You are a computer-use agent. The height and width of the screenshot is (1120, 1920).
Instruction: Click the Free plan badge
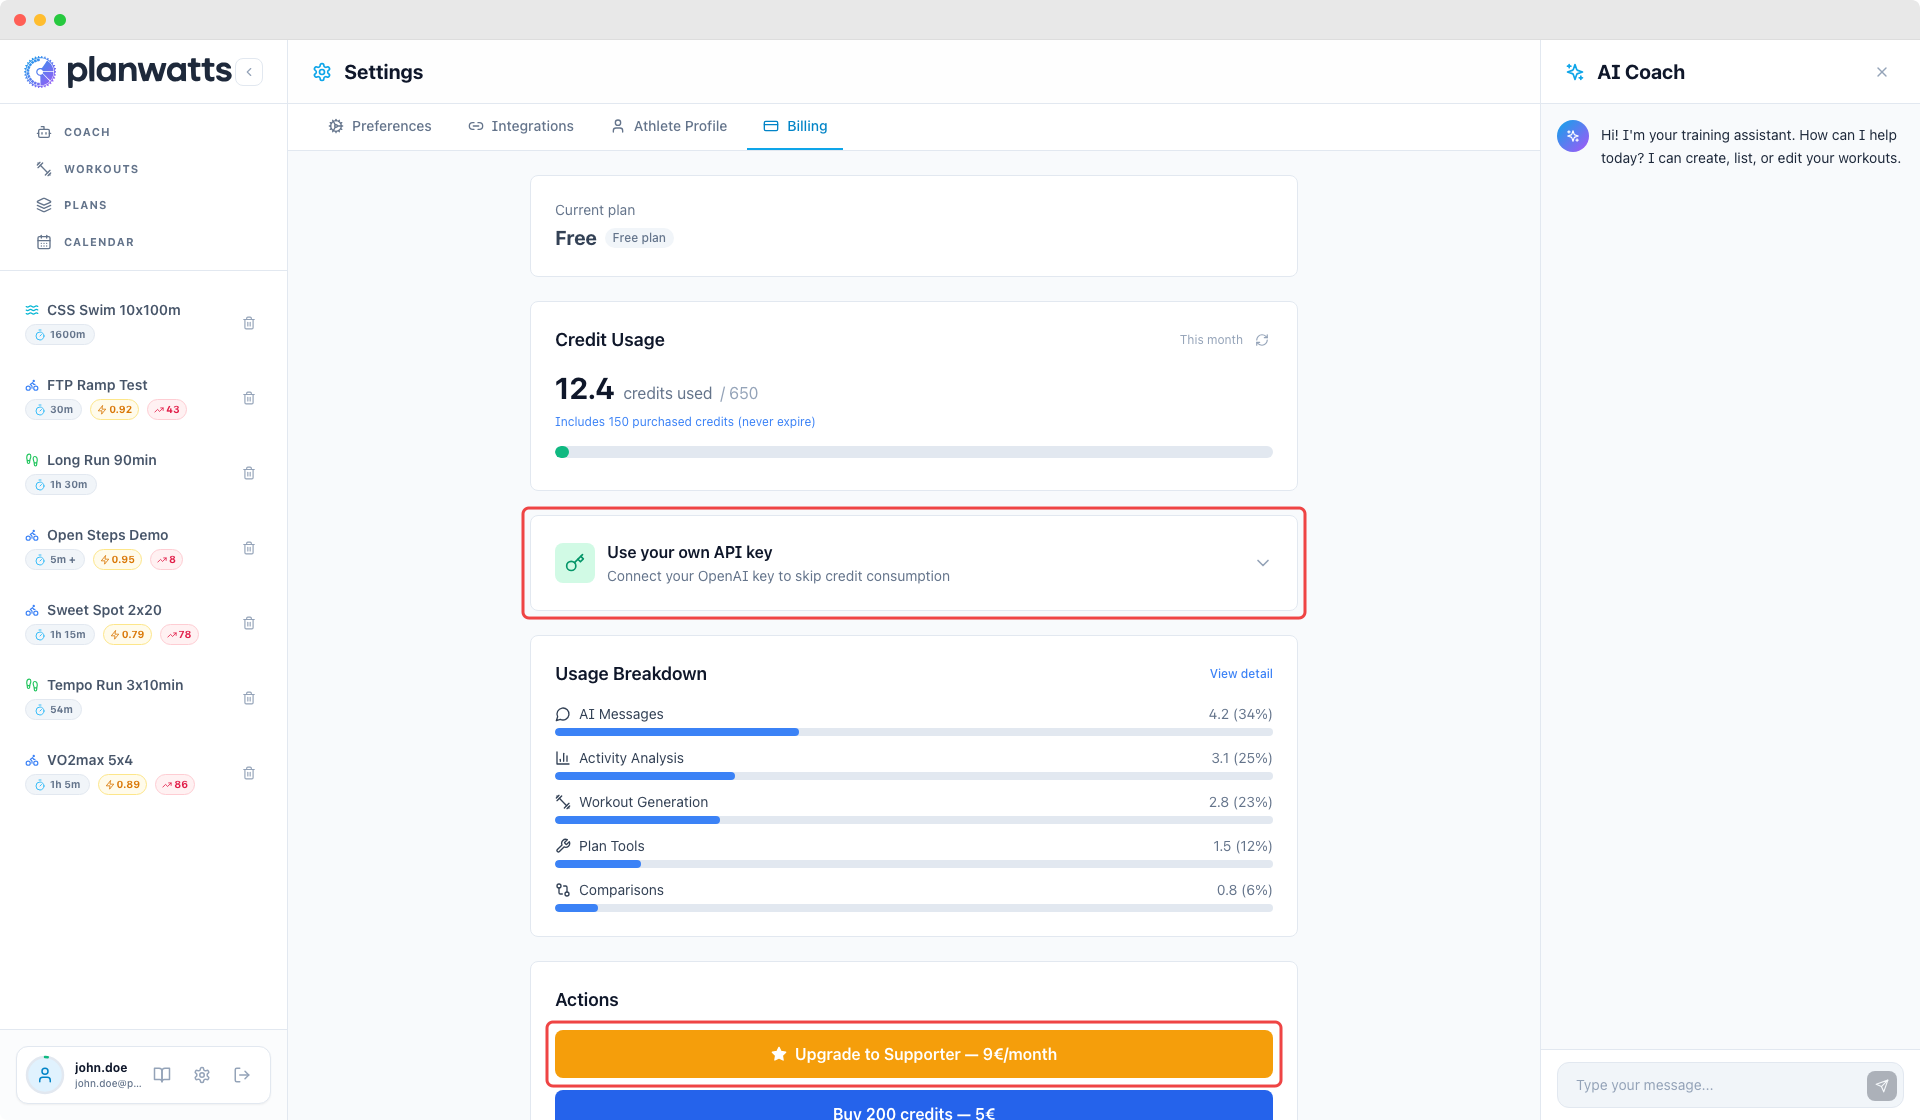[x=639, y=238]
